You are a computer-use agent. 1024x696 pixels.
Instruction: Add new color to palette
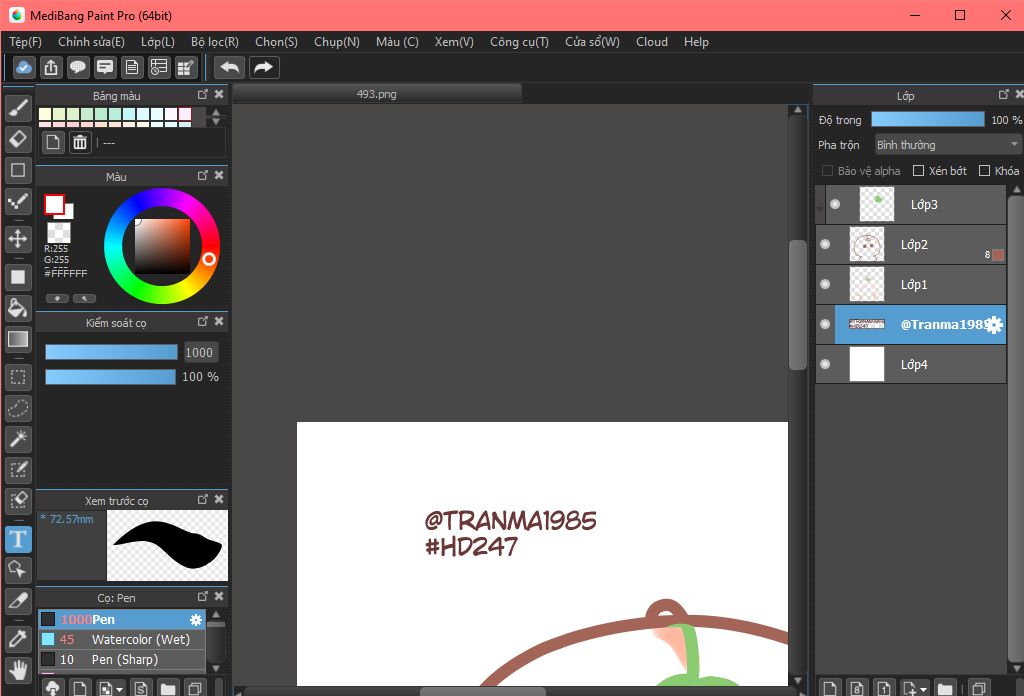pyautogui.click(x=53, y=142)
